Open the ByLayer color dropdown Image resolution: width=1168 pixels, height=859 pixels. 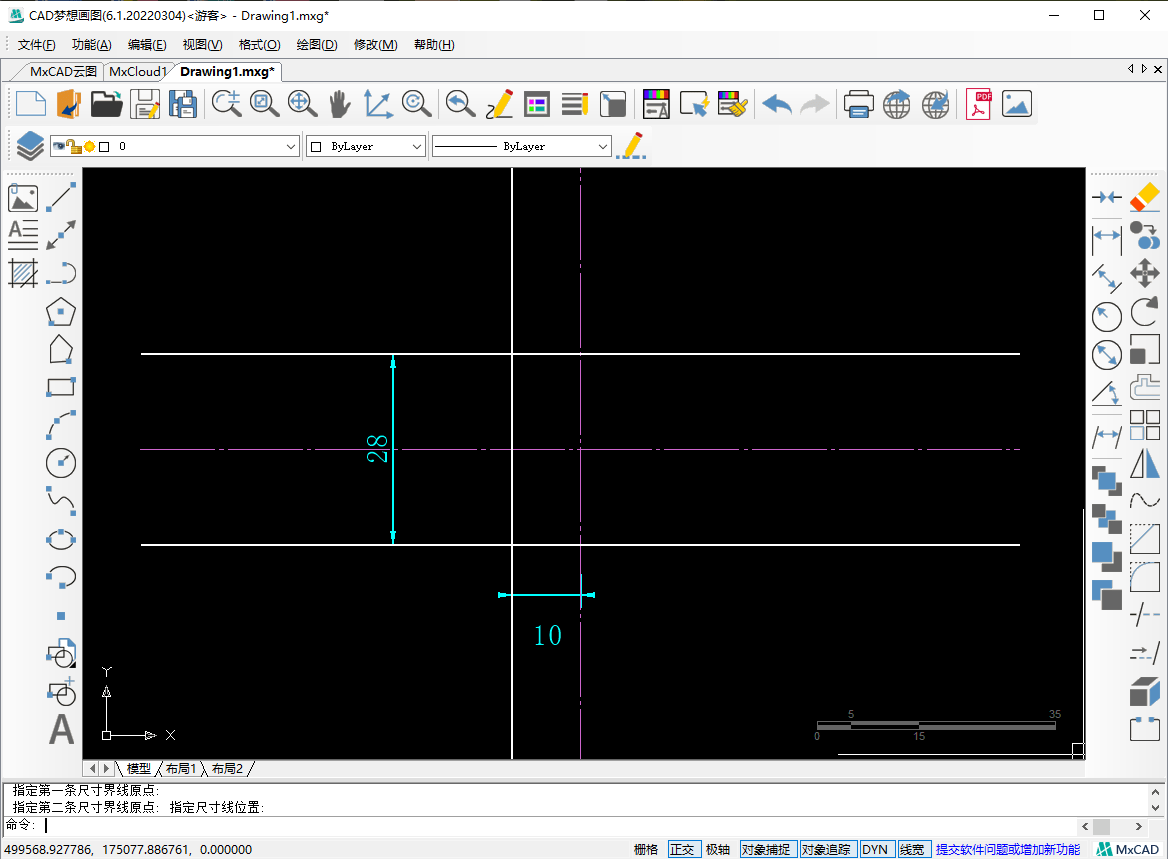(417, 147)
